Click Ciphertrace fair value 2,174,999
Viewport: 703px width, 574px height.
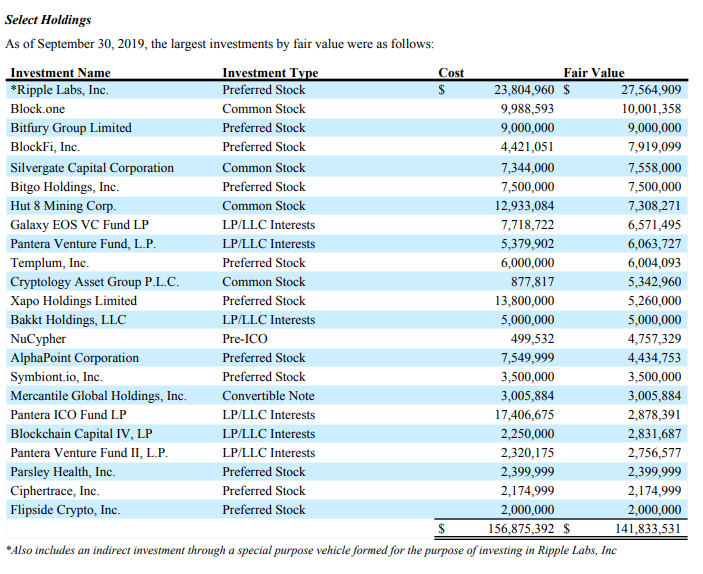click(655, 491)
